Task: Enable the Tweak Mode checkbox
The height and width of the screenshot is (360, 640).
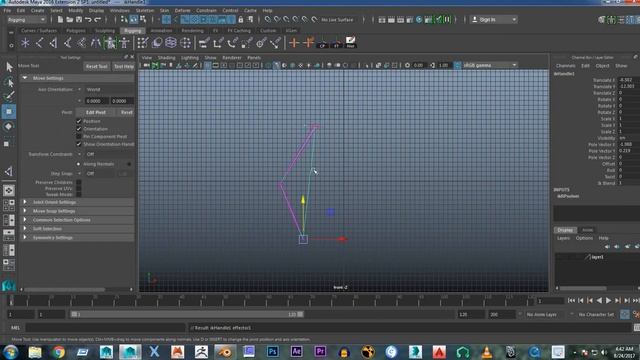Action: point(79,194)
